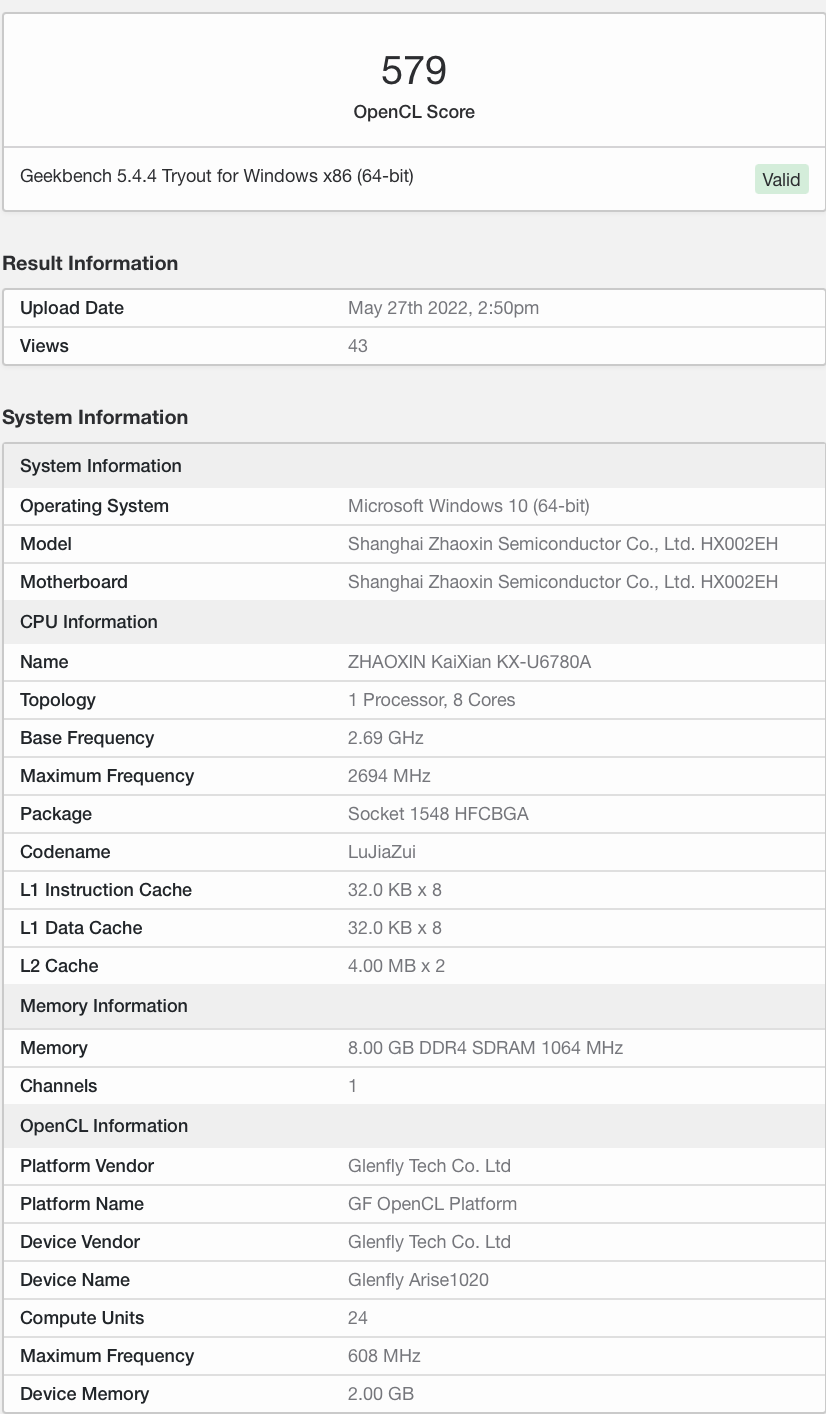Image resolution: width=826 pixels, height=1414 pixels.
Task: Select the Geekbench 5.4.4 Tryout version text
Action: [x=217, y=176]
